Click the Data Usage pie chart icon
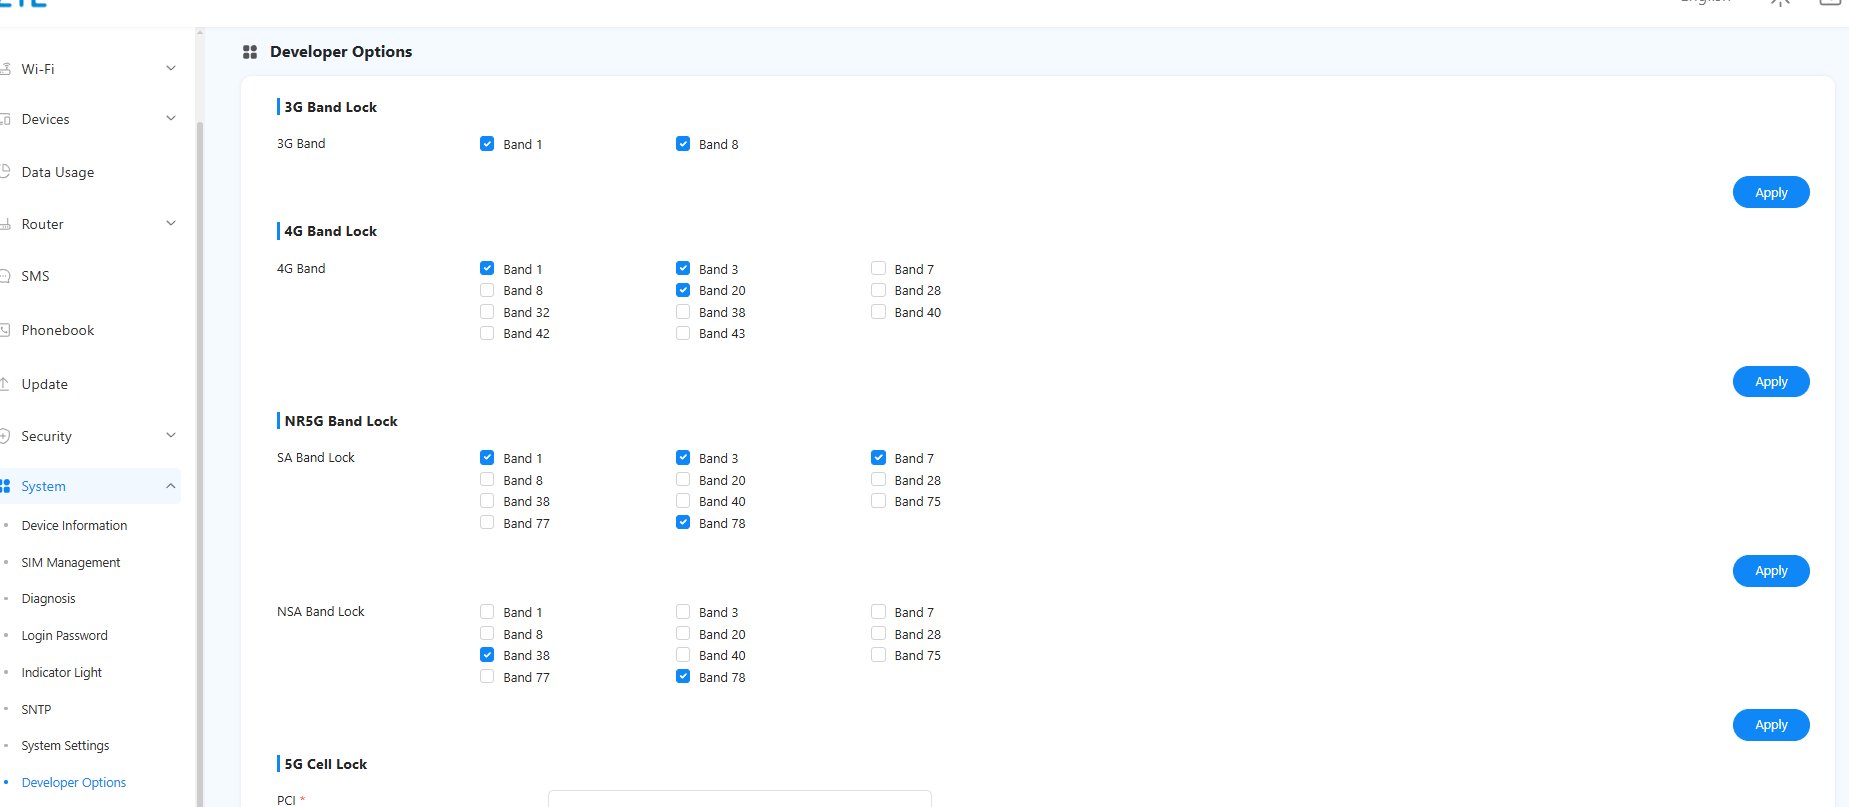The height and width of the screenshot is (807, 1849). click(x=5, y=171)
